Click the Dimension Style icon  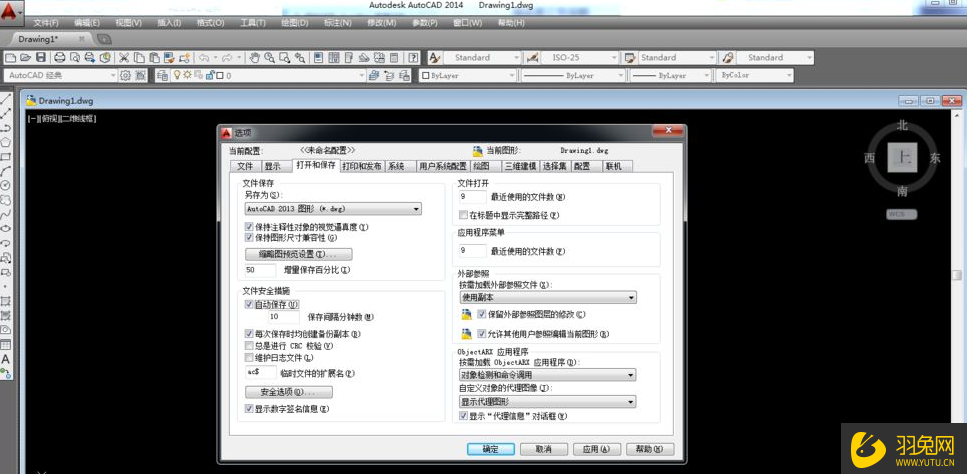[532, 58]
